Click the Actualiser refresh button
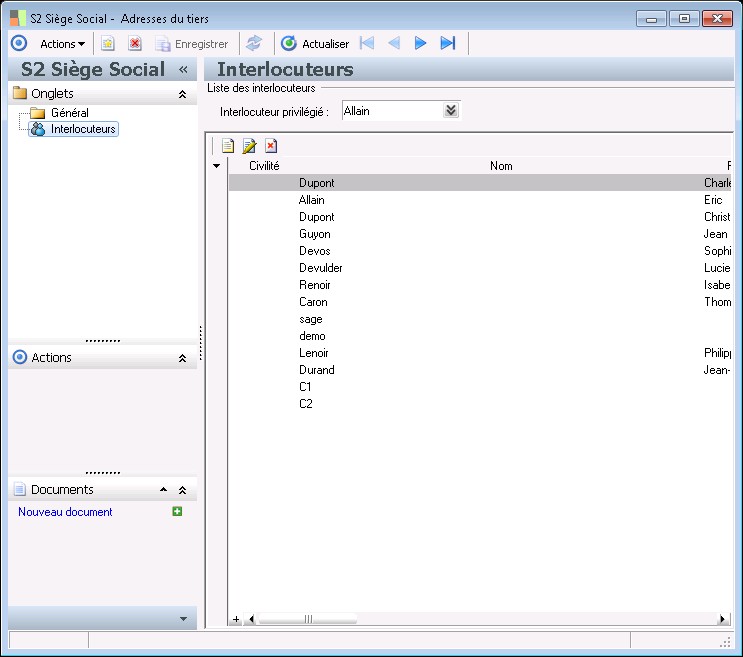Viewport: 743px width, 657px height. coord(316,44)
